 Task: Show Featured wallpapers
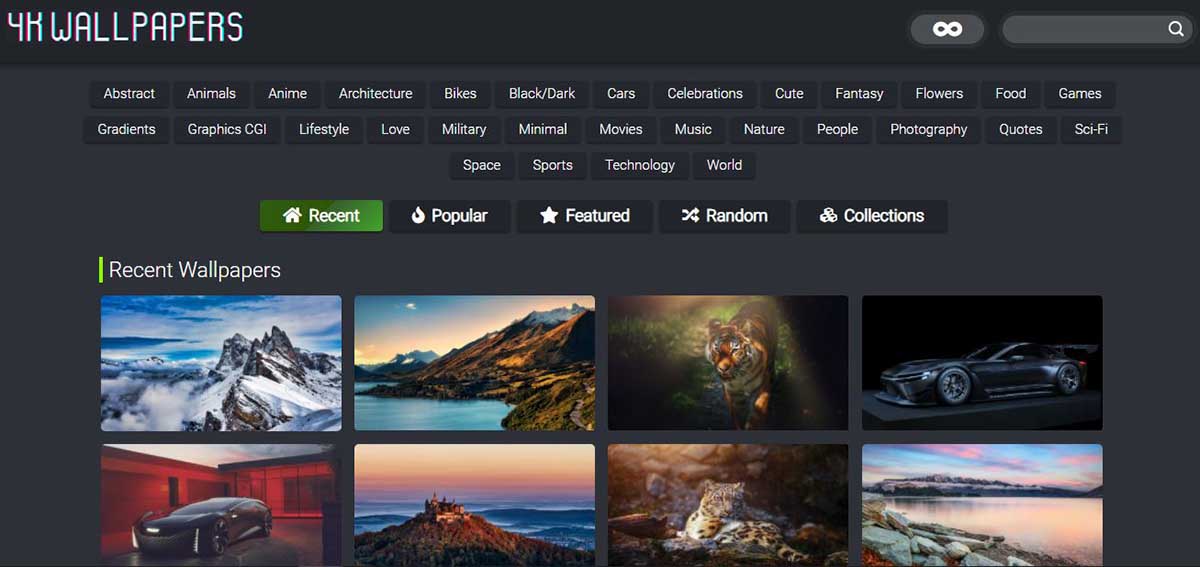point(585,216)
